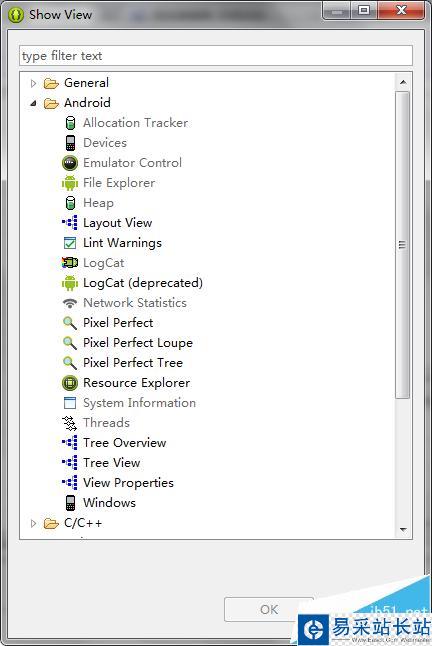Click the General folder icon

click(x=51, y=83)
